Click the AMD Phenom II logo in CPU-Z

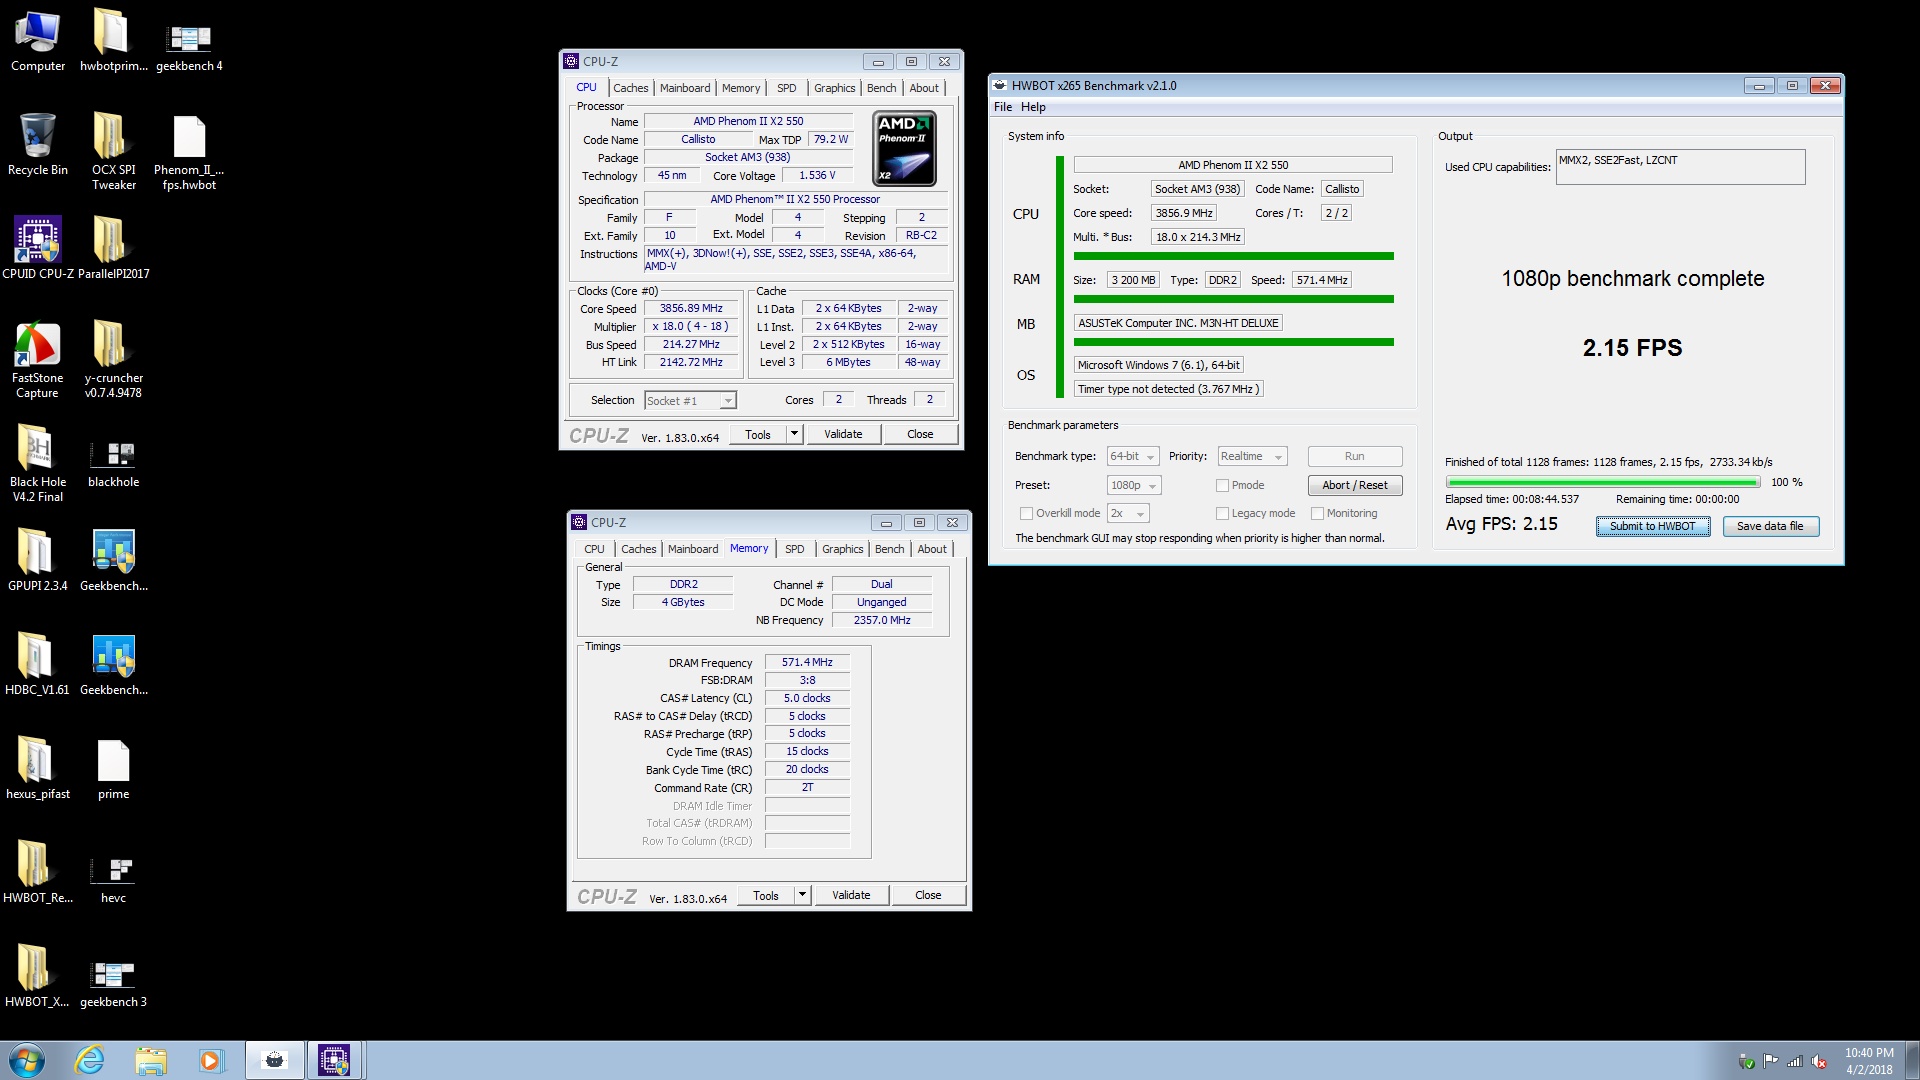904,149
